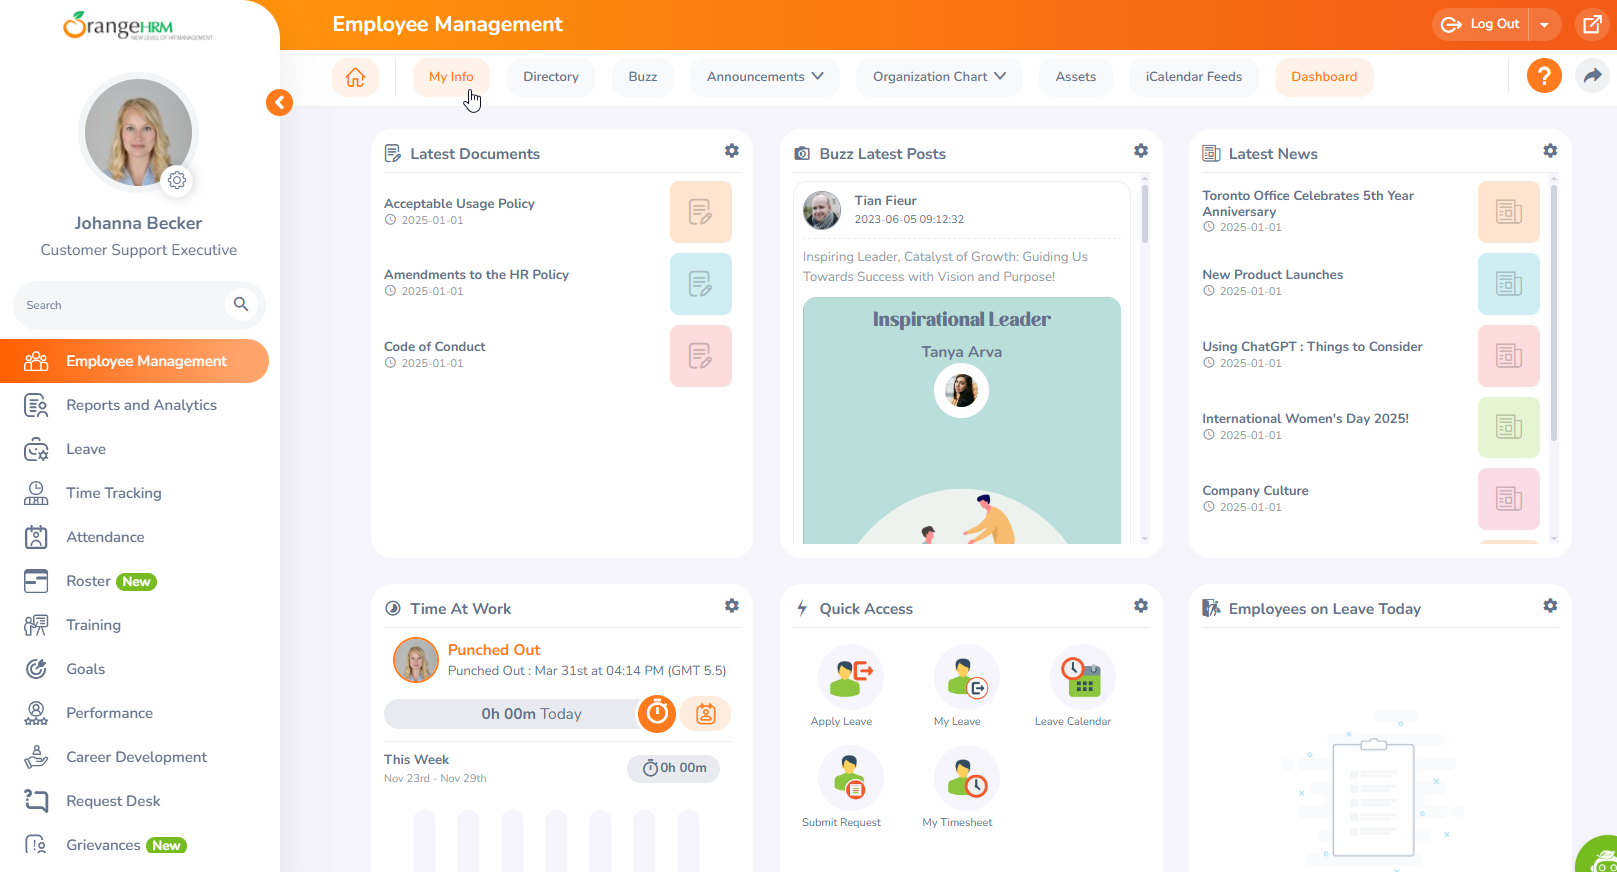This screenshot has width=1617, height=872.
Task: Select Time Tracking in the sidebar
Action: click(x=113, y=493)
